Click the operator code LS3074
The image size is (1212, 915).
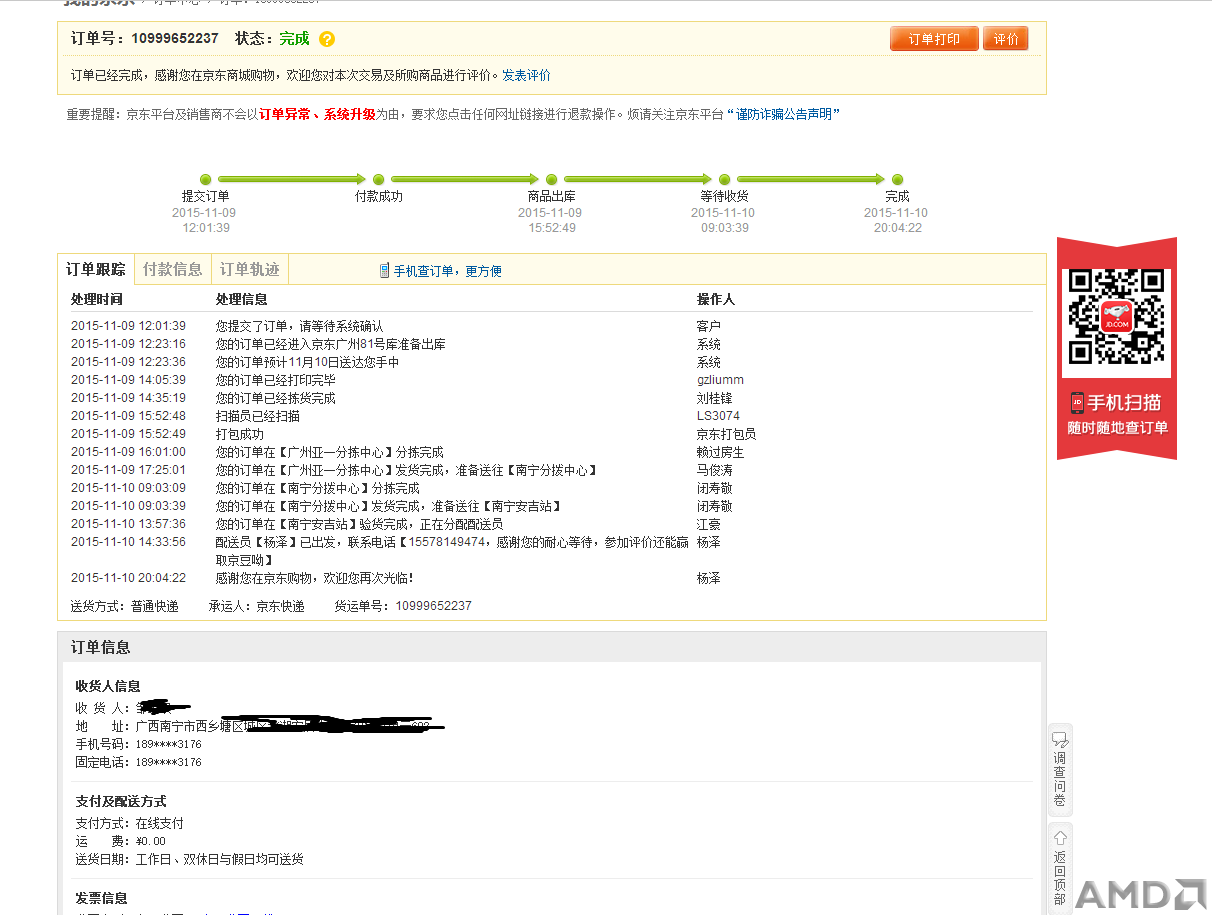(718, 416)
